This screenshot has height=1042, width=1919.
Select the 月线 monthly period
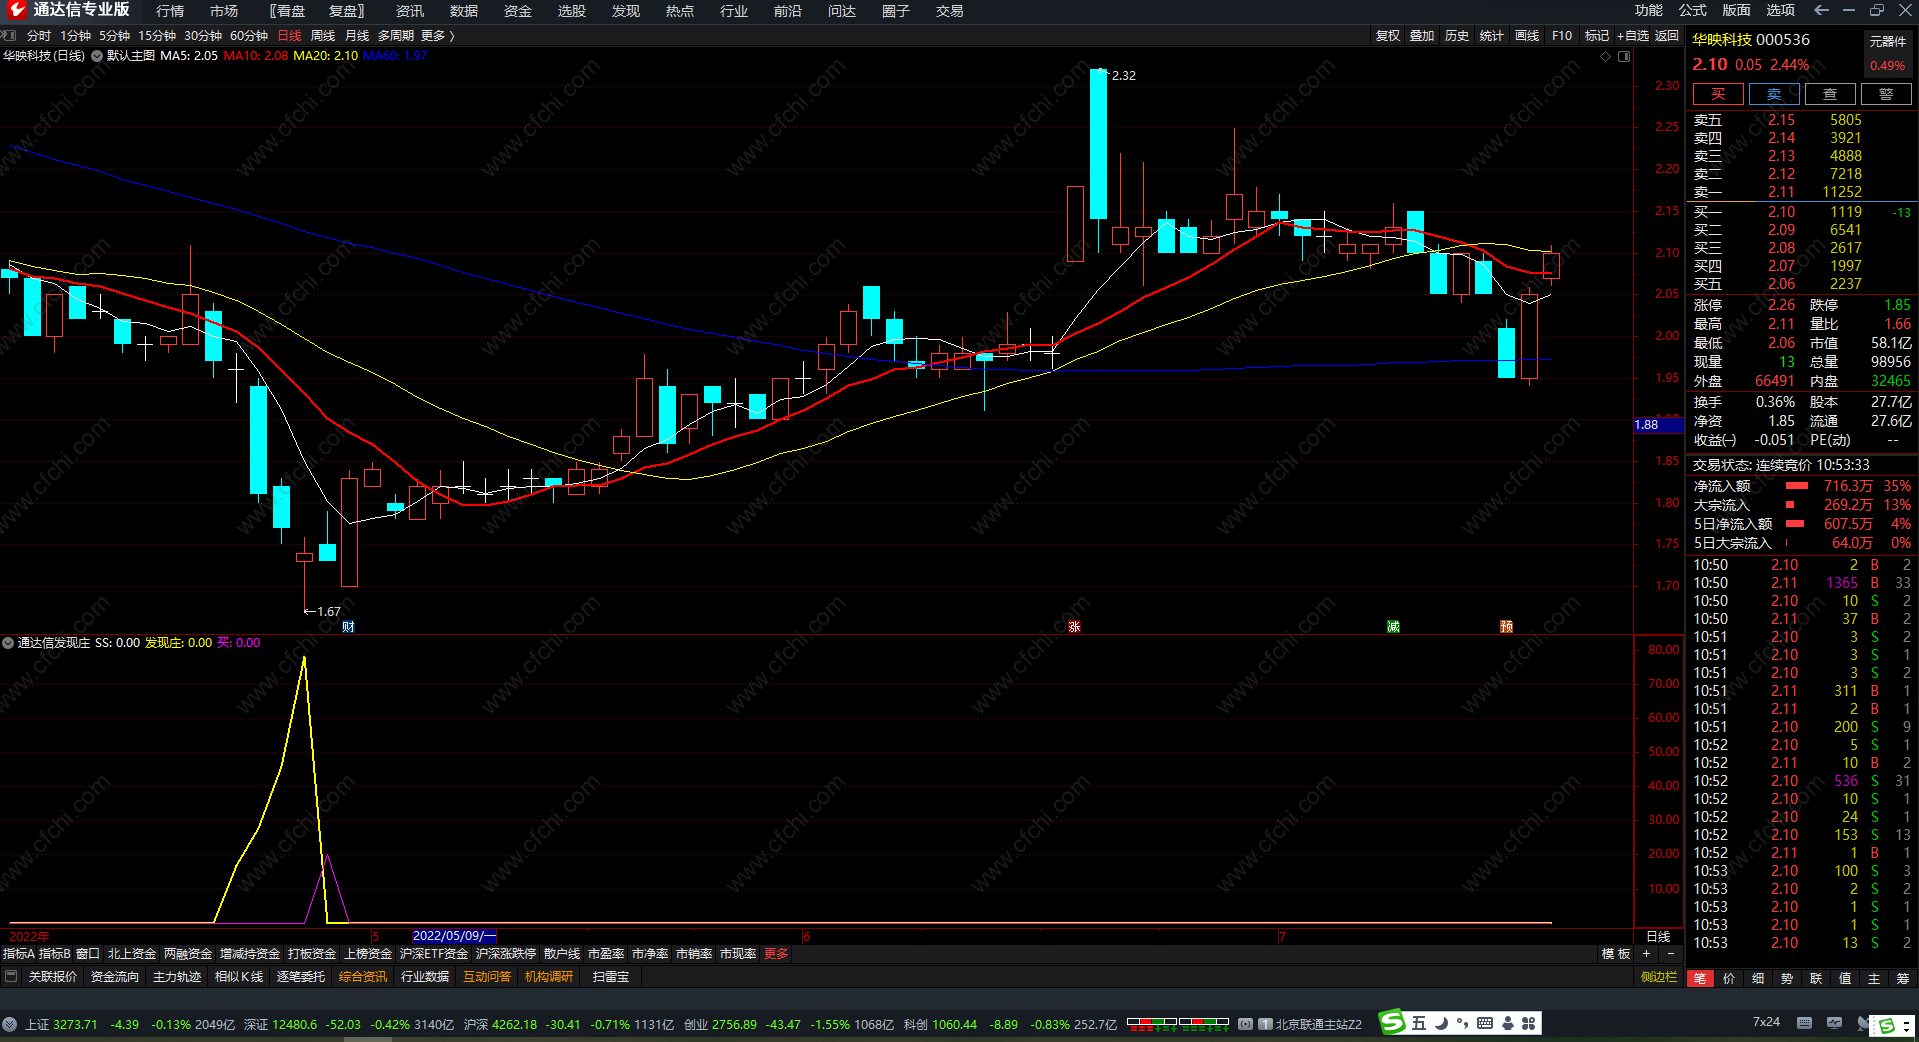[x=357, y=36]
